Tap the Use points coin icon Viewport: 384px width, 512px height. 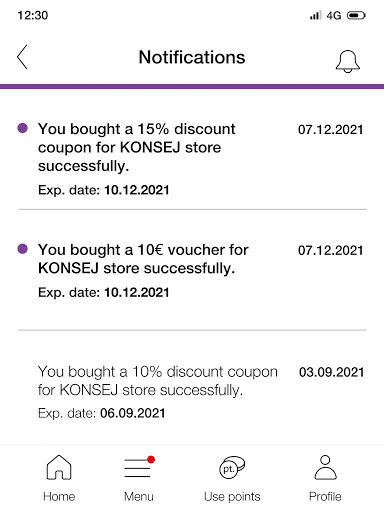pos(232,467)
